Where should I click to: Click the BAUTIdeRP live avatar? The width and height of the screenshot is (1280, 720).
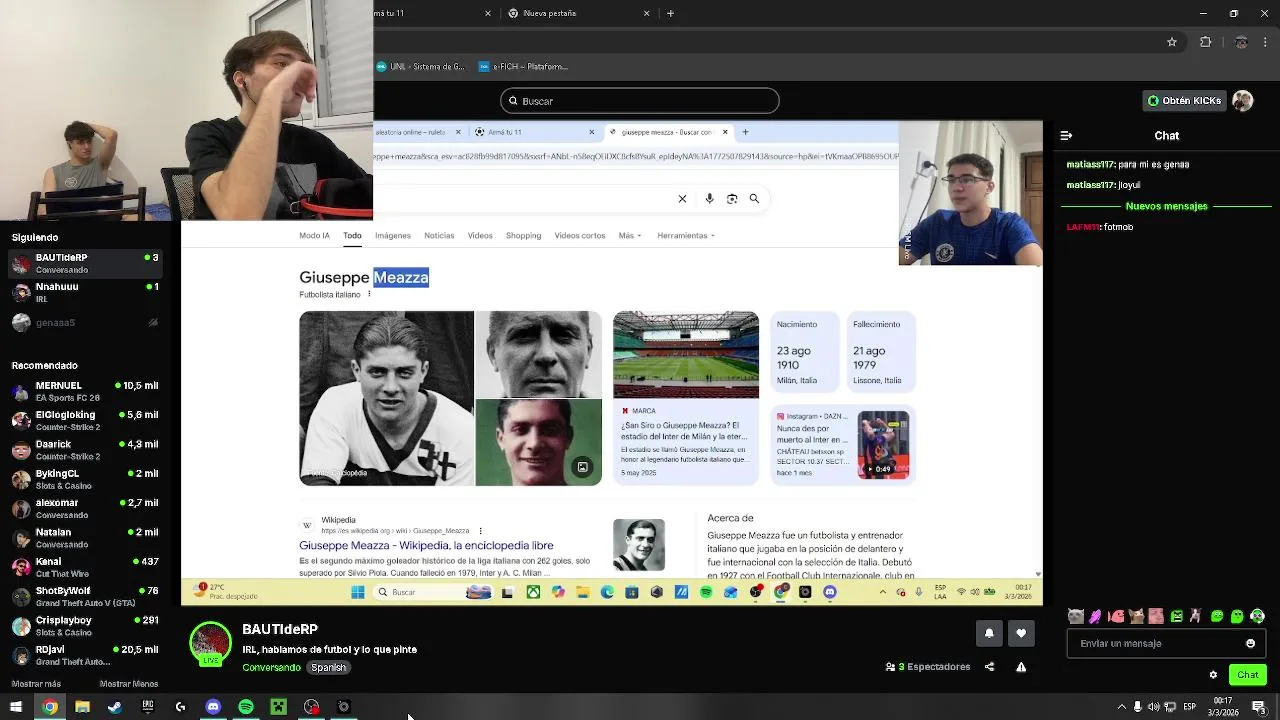pyautogui.click(x=210, y=643)
